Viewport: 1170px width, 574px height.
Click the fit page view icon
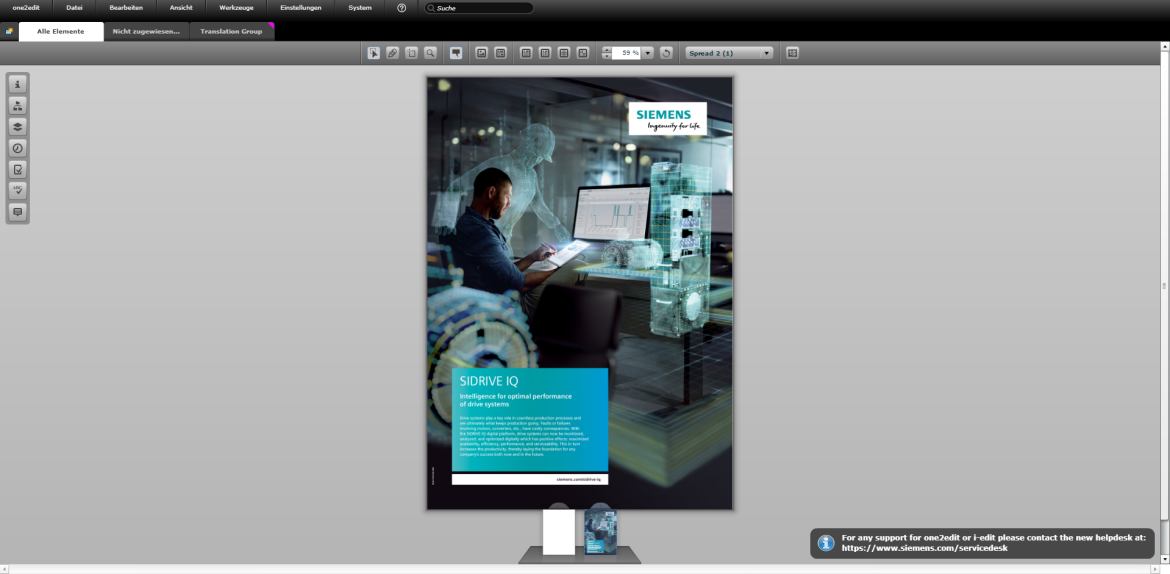(526, 53)
